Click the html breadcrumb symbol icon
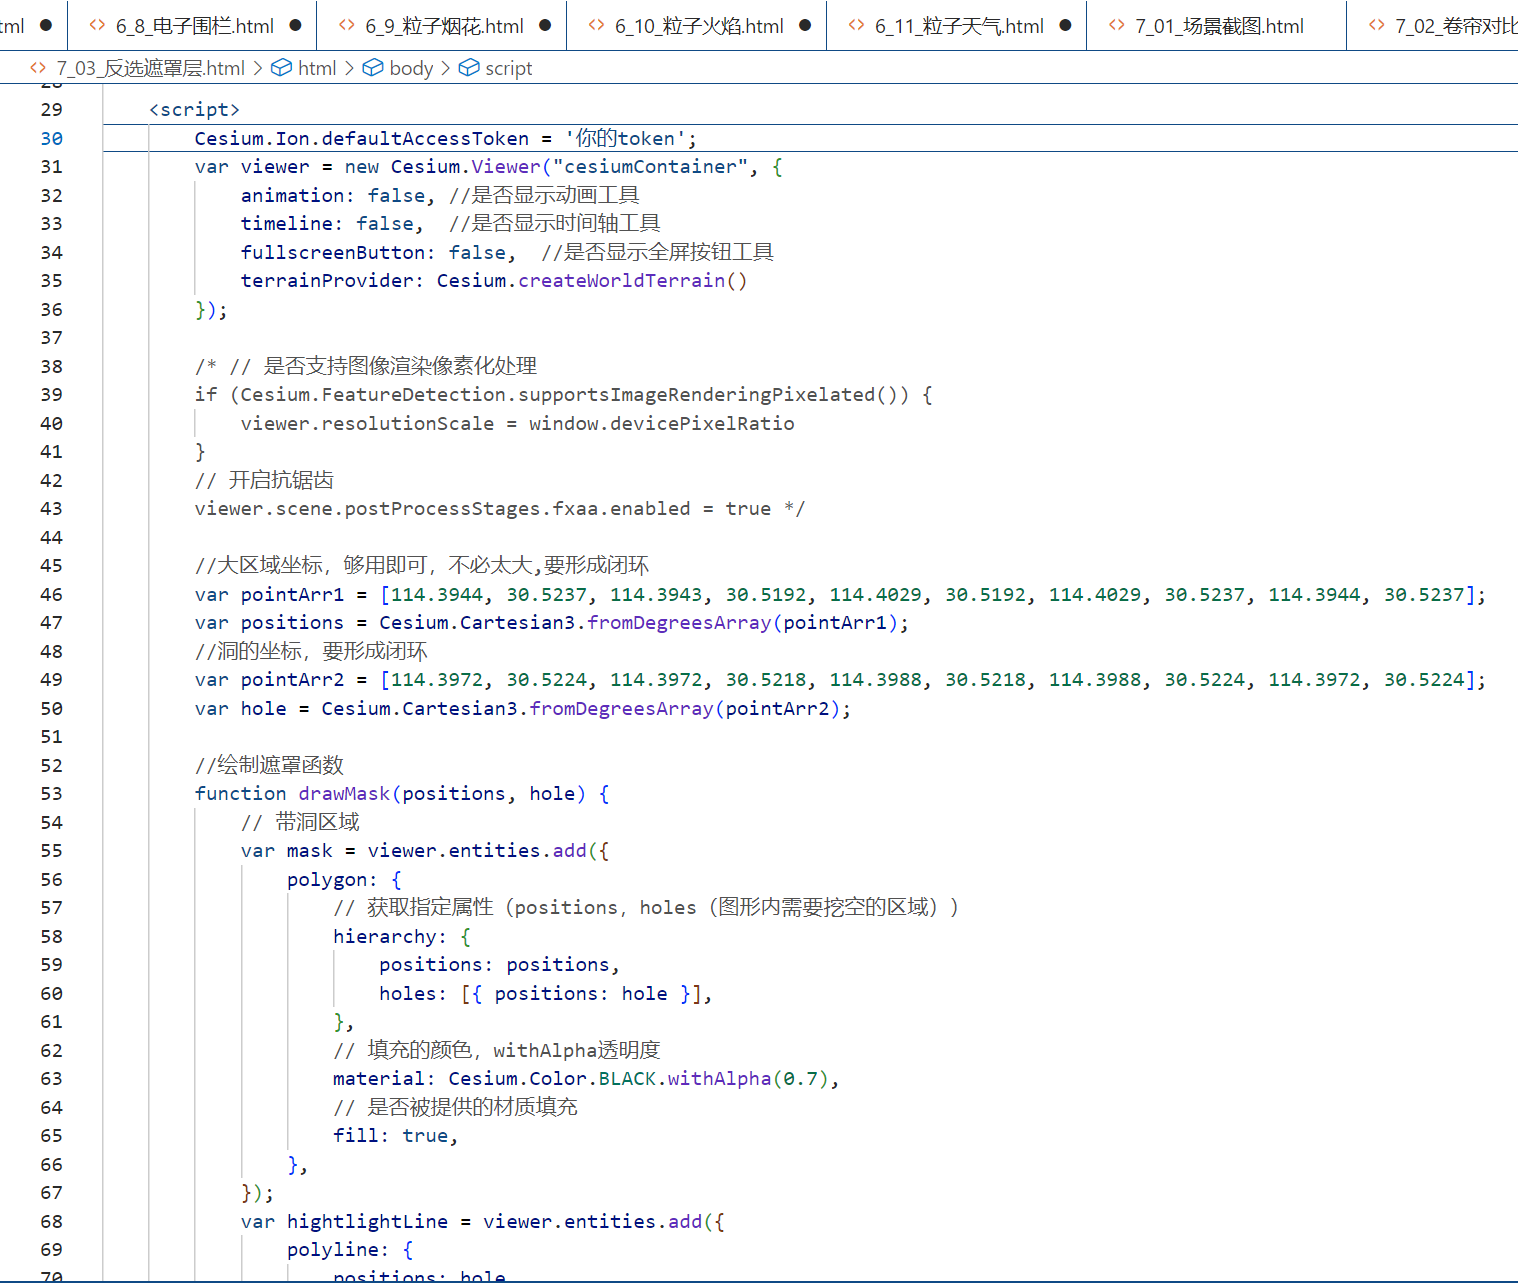Image resolution: width=1518 pixels, height=1285 pixels. click(x=282, y=68)
